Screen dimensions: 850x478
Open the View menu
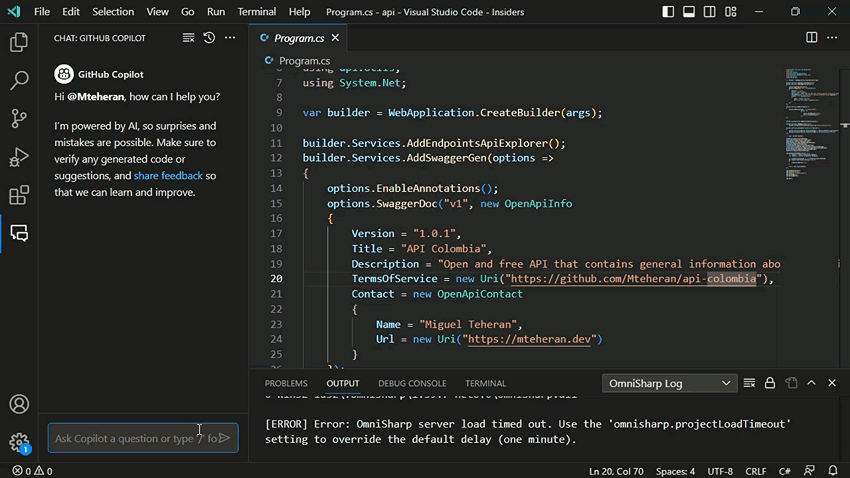157,12
